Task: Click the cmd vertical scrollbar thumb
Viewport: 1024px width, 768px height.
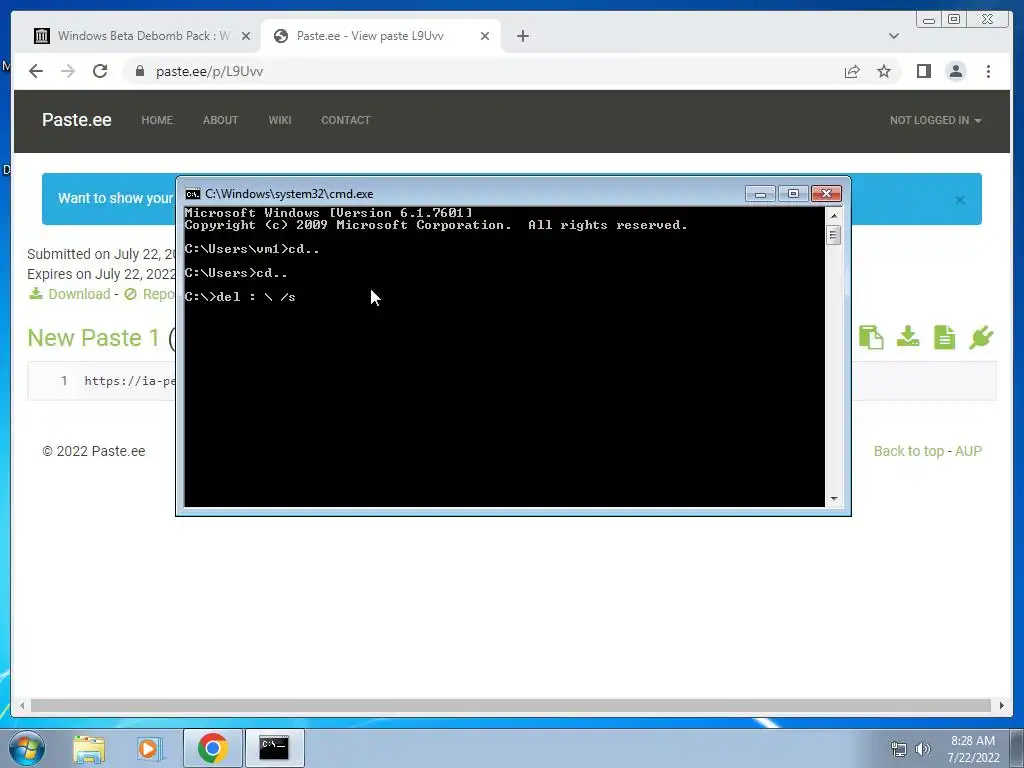Action: pyautogui.click(x=833, y=234)
